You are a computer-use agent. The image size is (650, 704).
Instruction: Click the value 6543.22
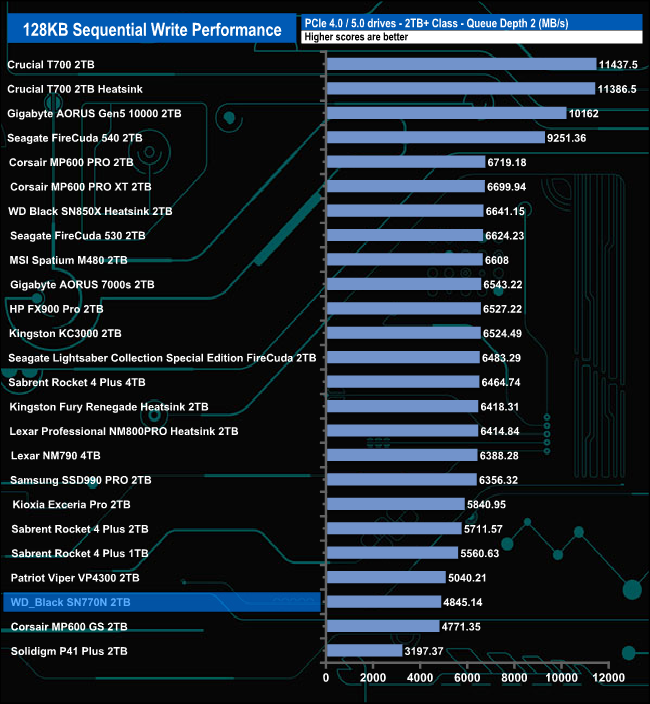(x=503, y=285)
